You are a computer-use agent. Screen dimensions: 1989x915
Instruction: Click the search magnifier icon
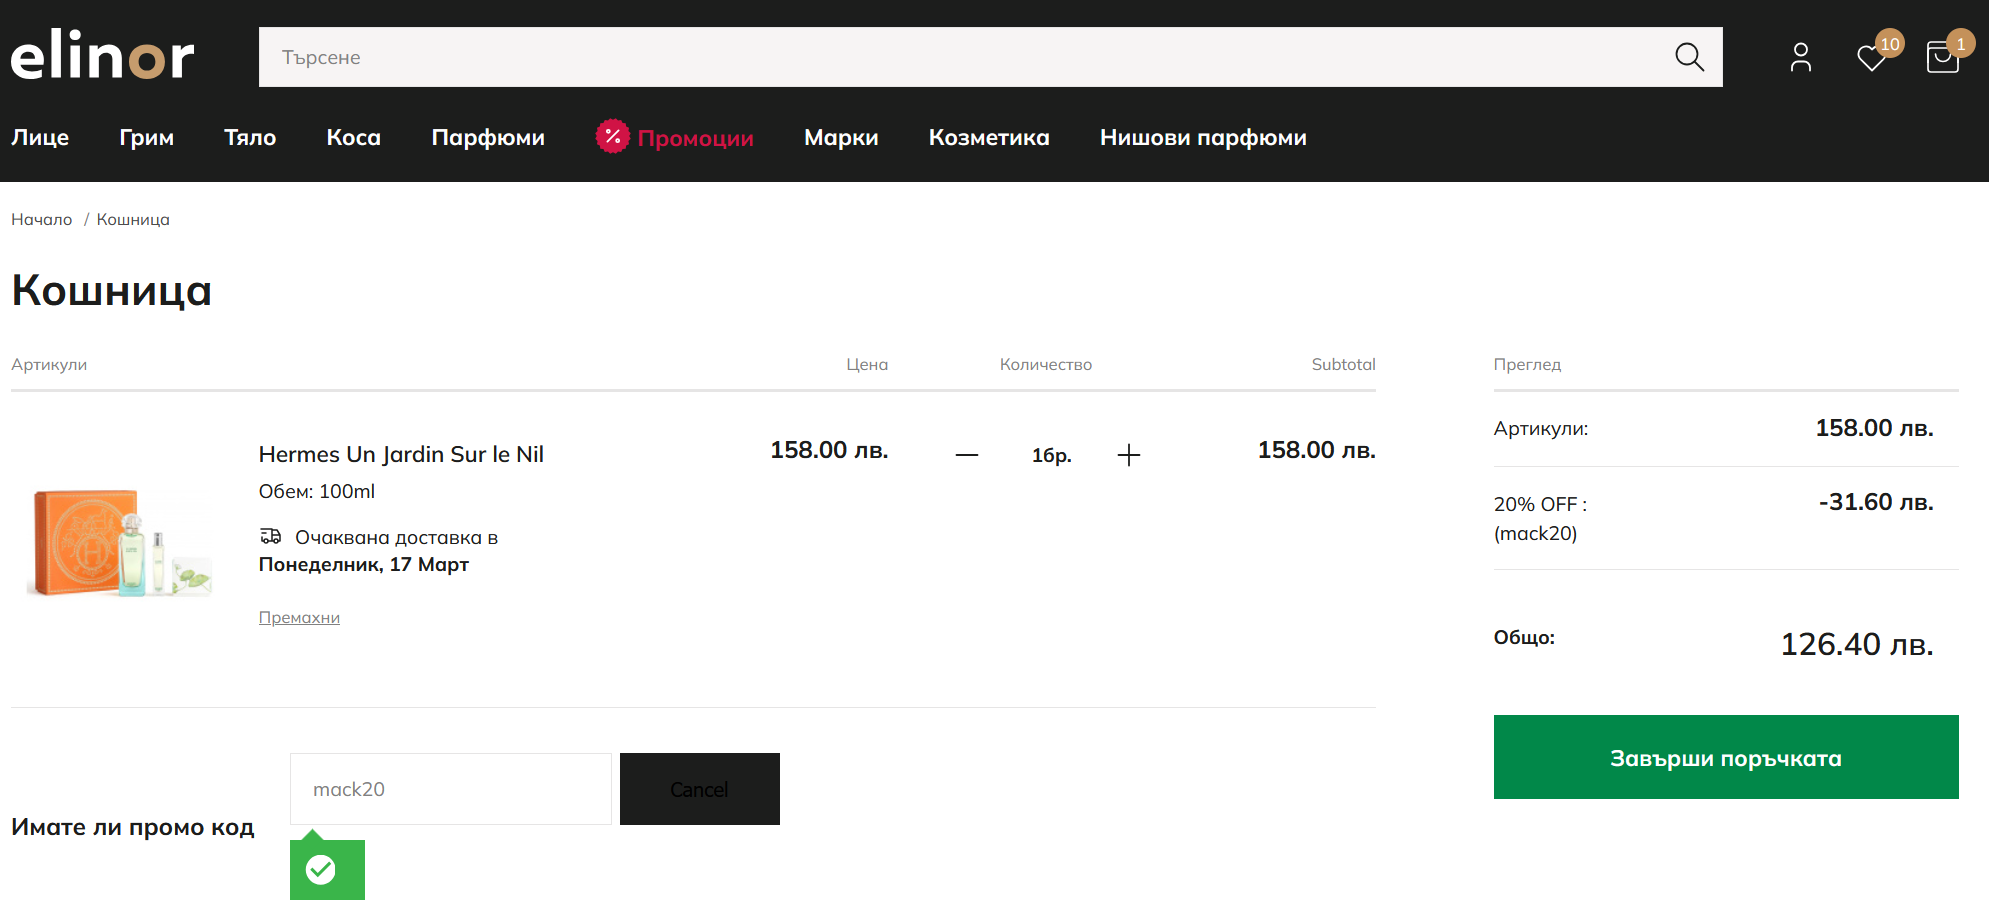pos(1689,57)
